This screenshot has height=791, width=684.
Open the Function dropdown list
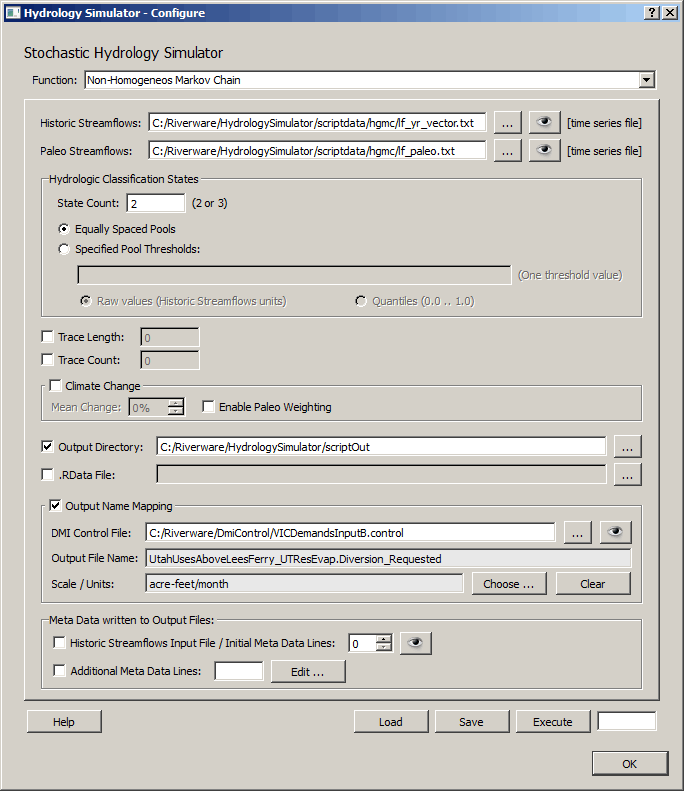click(647, 80)
